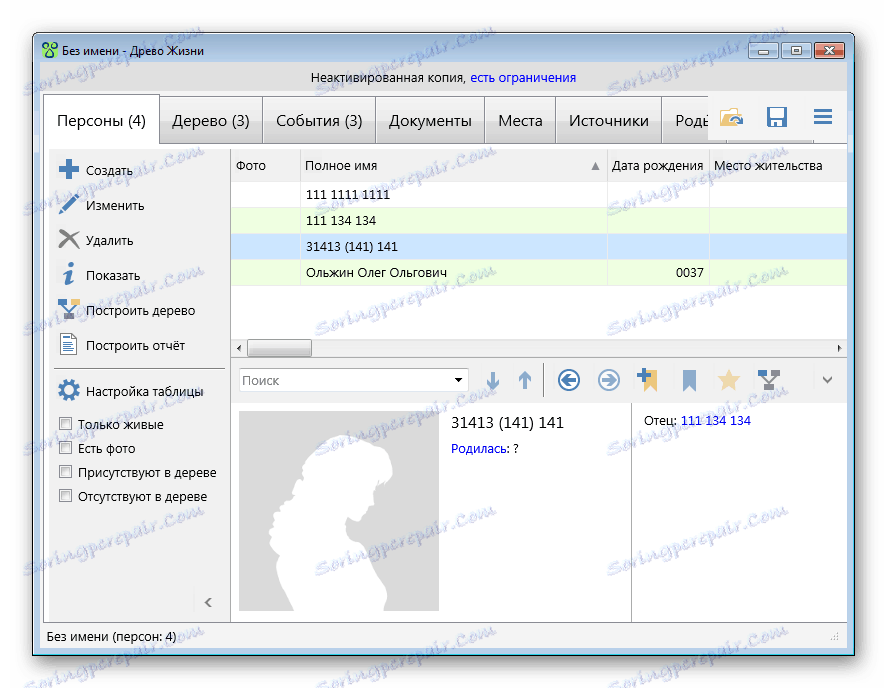This screenshot has height=688, width=887.
Task: Find previous with up arrow icon
Action: click(525, 380)
